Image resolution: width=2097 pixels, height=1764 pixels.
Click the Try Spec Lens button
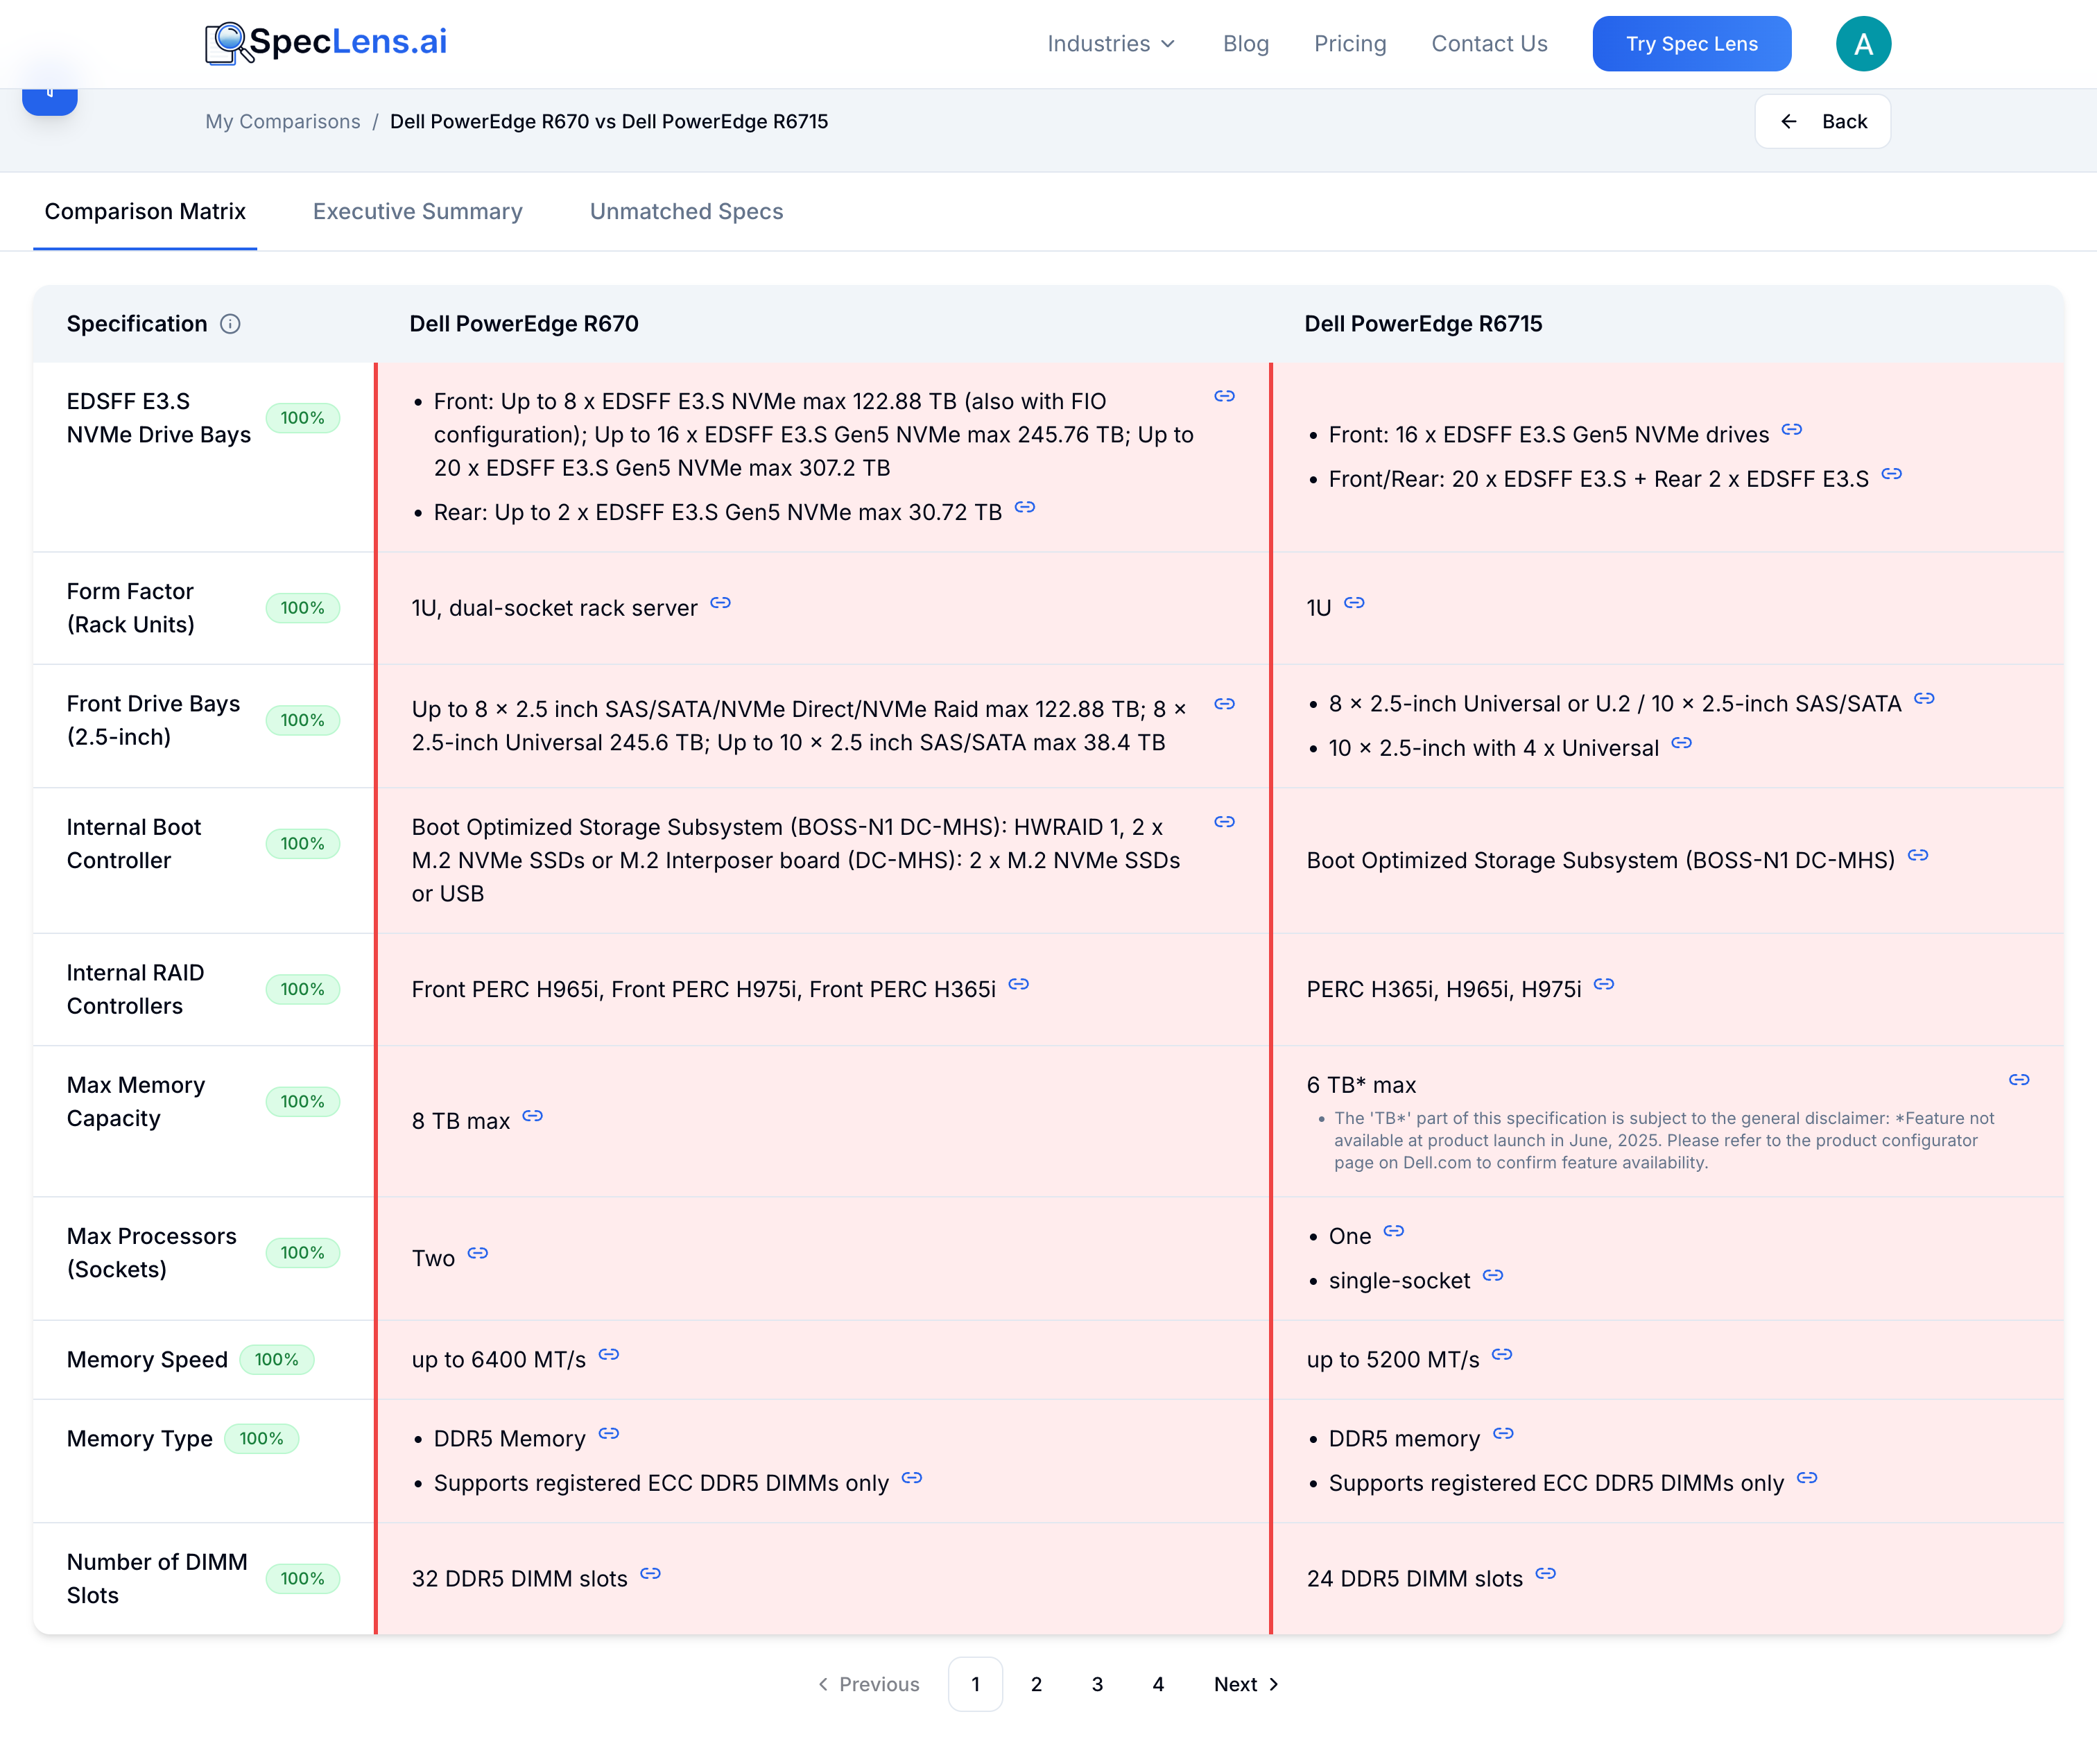click(x=1691, y=43)
